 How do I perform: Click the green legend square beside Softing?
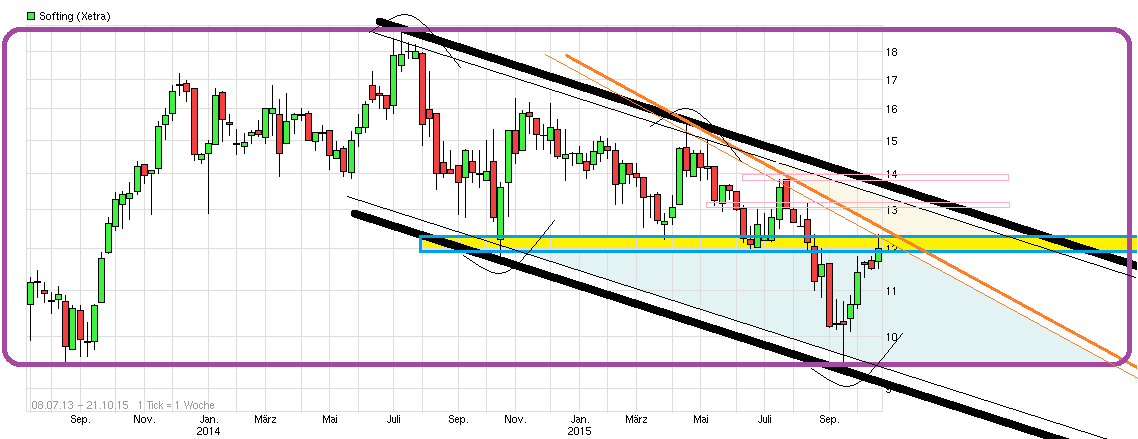[x=30, y=15]
